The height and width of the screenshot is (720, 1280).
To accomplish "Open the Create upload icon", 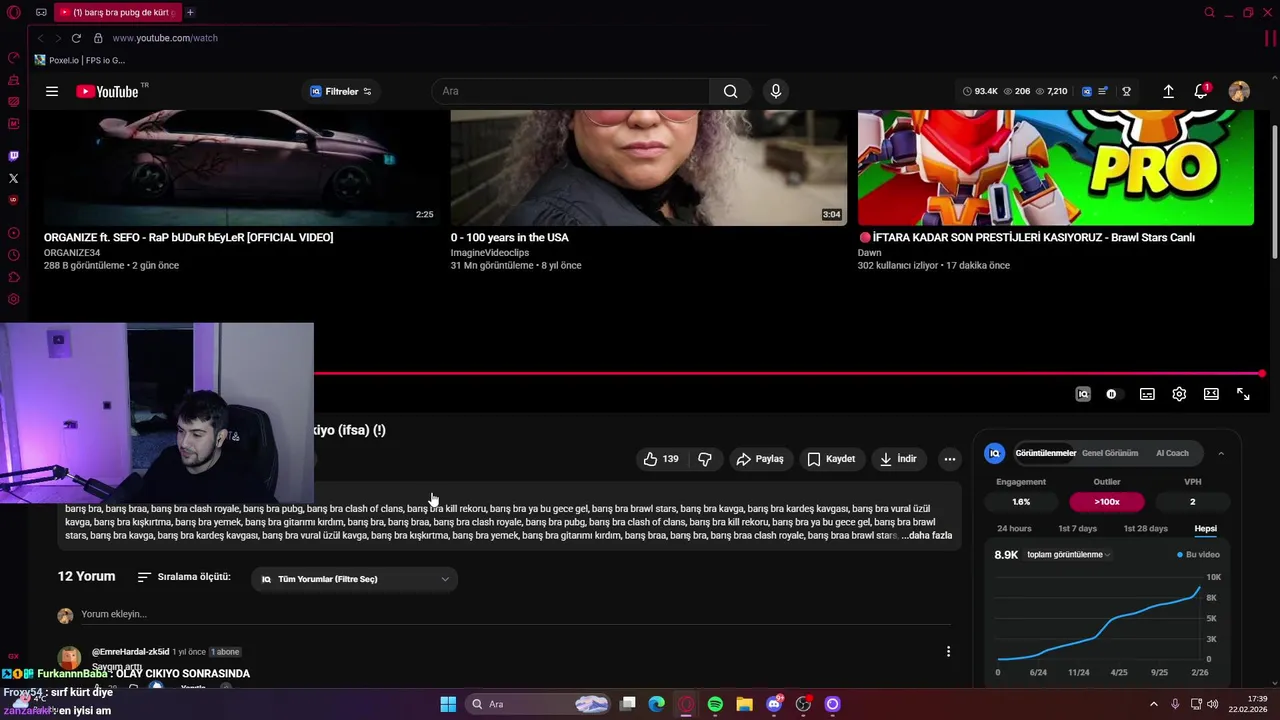I will point(1168,91).
